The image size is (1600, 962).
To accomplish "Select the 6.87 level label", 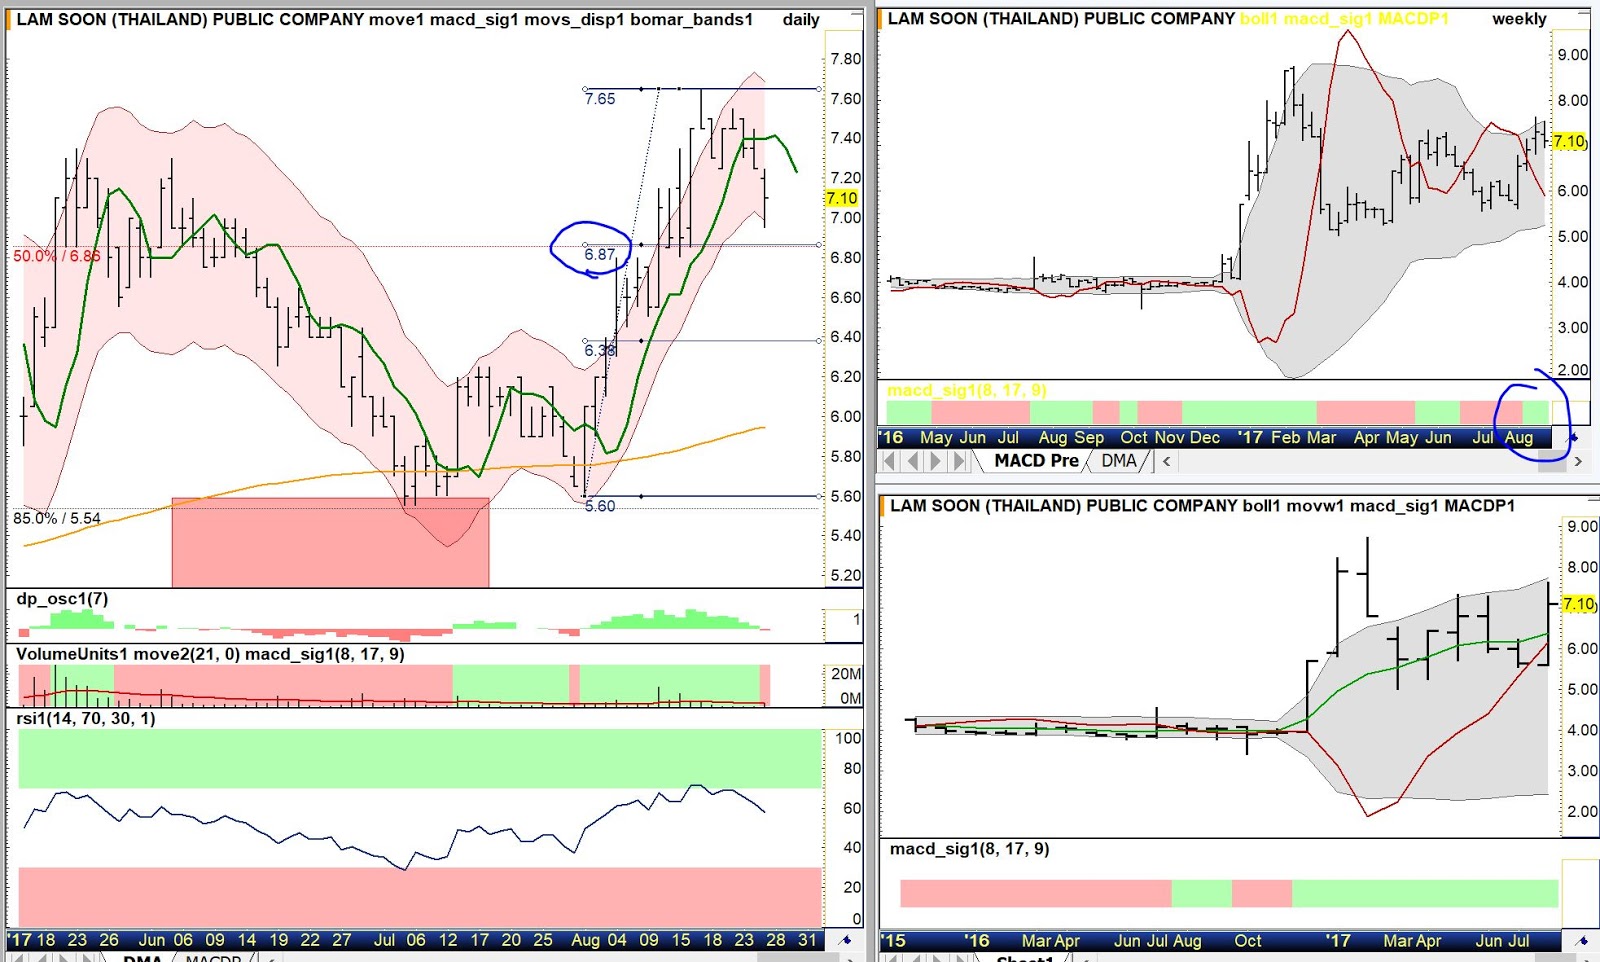I will [x=600, y=255].
